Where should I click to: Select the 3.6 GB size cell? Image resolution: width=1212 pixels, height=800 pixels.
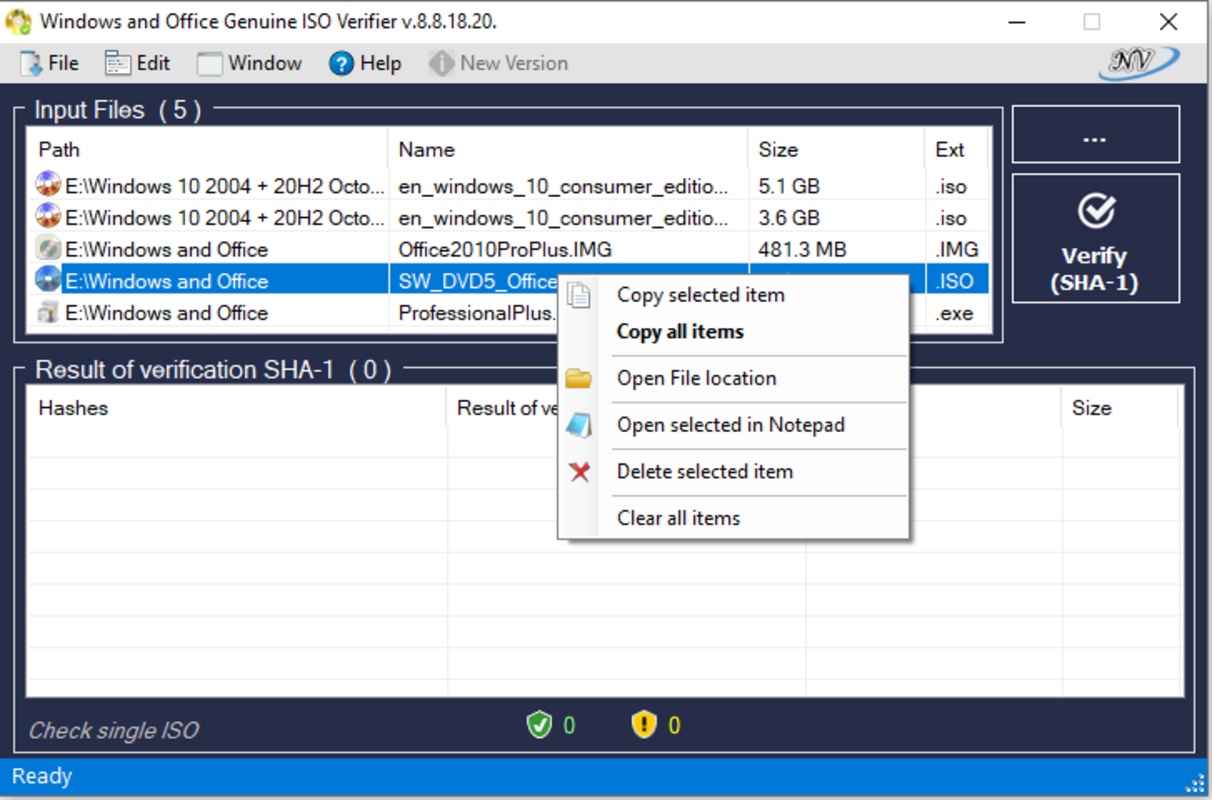tap(789, 218)
